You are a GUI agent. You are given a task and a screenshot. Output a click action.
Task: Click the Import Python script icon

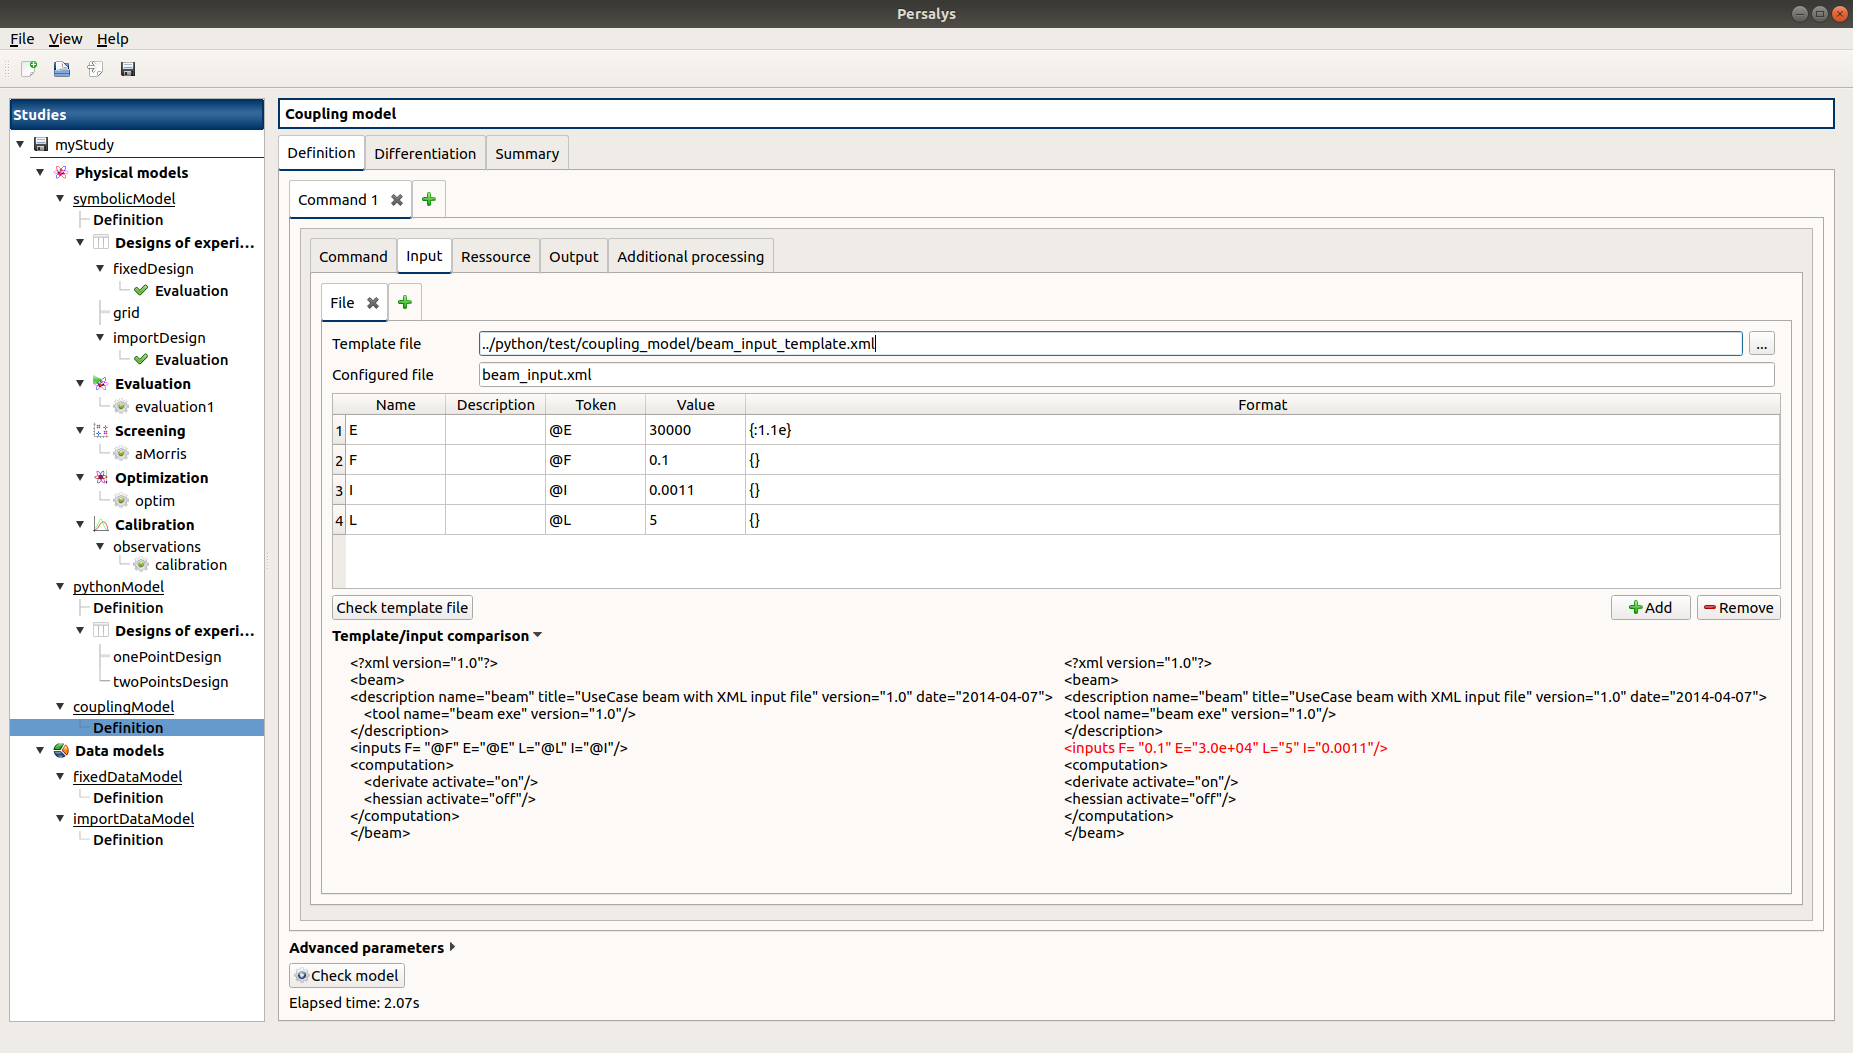coord(95,69)
